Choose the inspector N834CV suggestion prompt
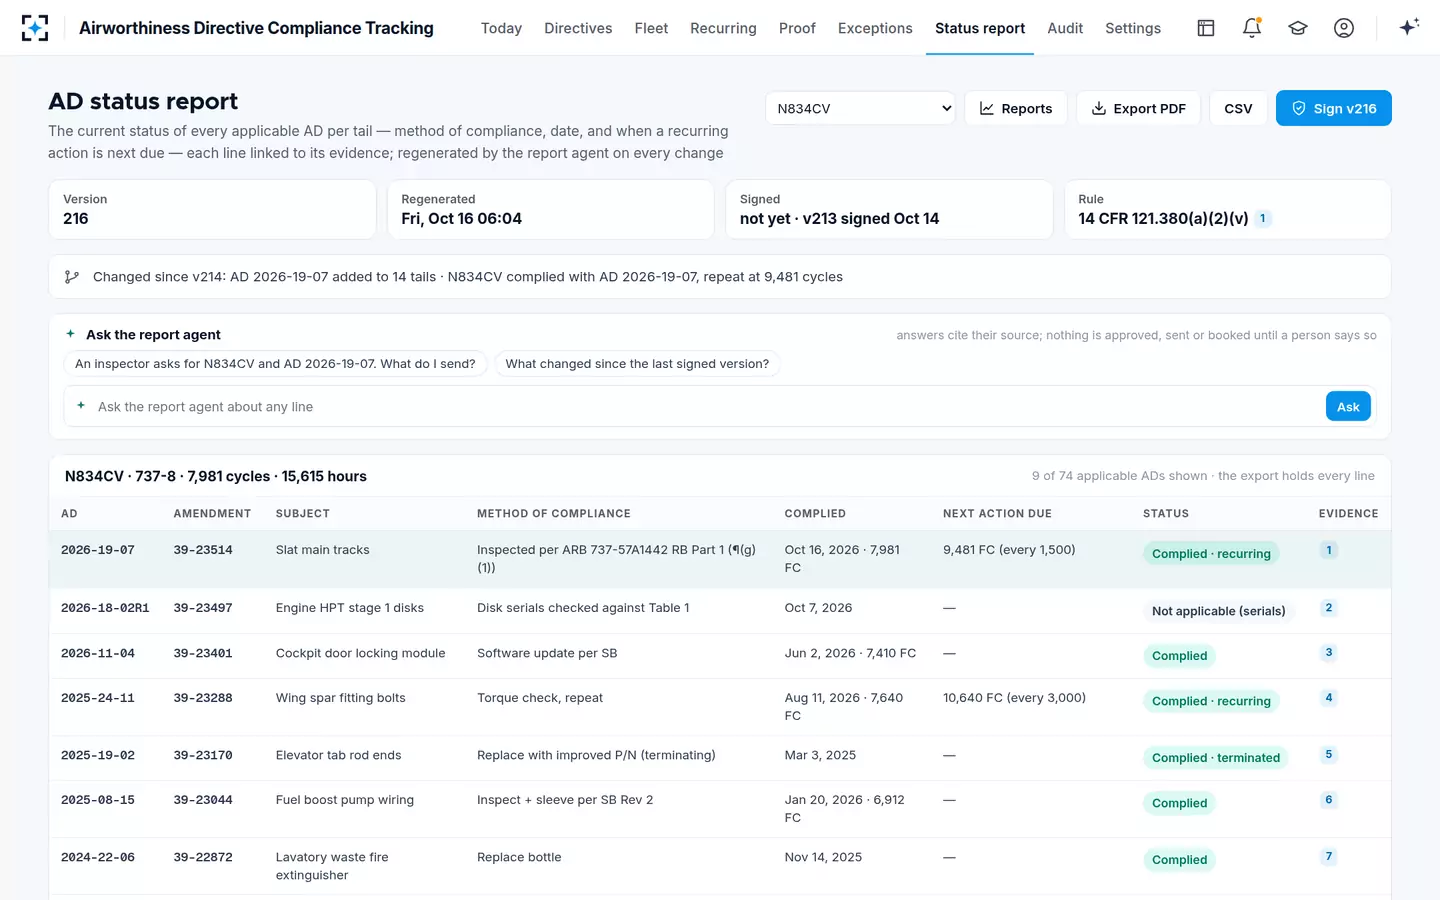Viewport: 1440px width, 900px height. 275,364
